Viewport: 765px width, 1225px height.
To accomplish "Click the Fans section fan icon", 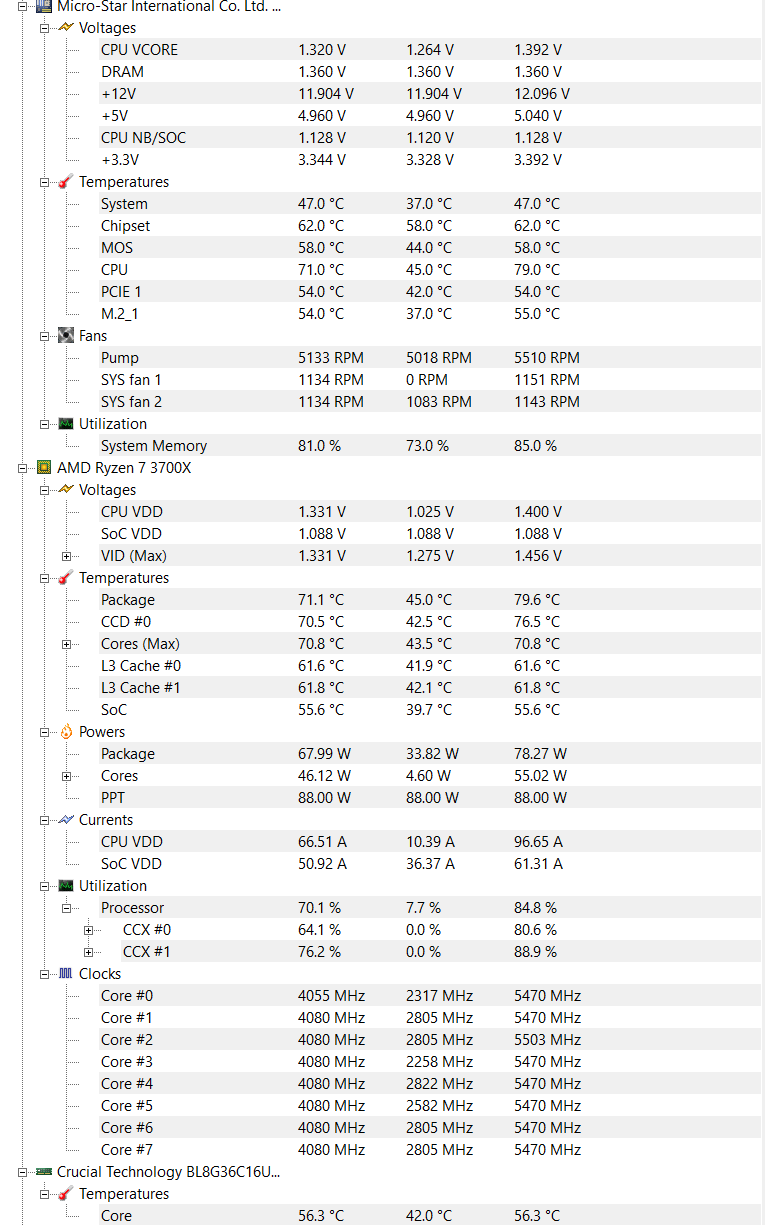I will (66, 335).
